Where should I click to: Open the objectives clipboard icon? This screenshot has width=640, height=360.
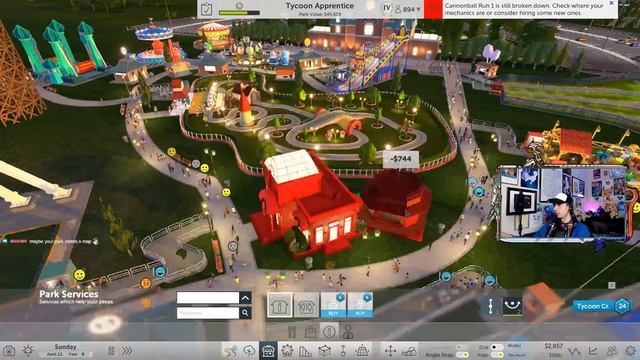[x=207, y=9]
